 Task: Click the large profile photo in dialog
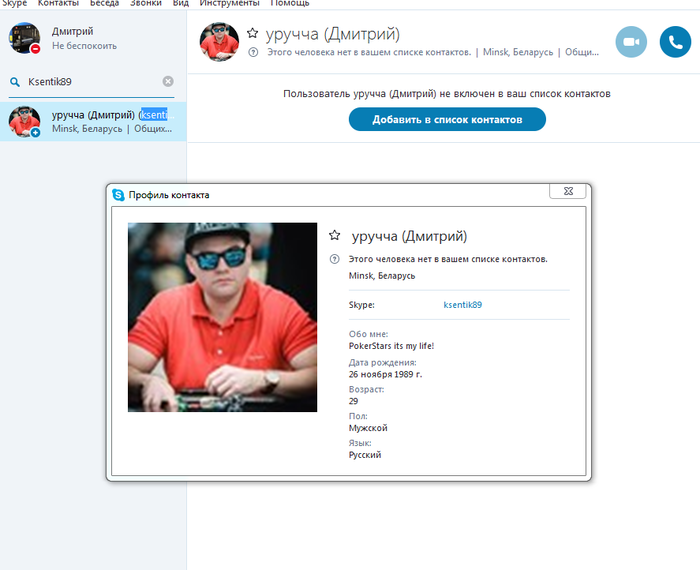tap(222, 317)
